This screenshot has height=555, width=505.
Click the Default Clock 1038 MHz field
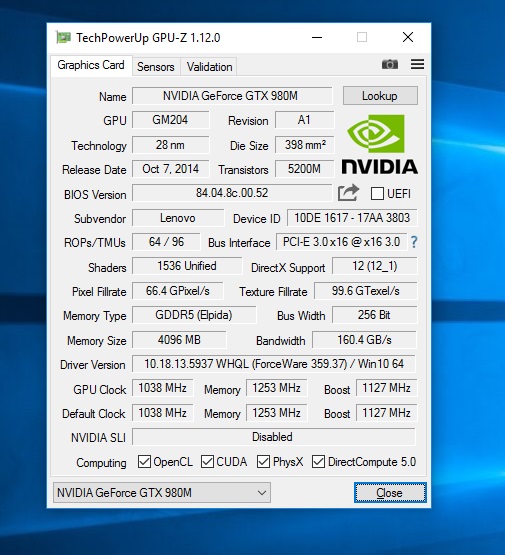(x=163, y=413)
